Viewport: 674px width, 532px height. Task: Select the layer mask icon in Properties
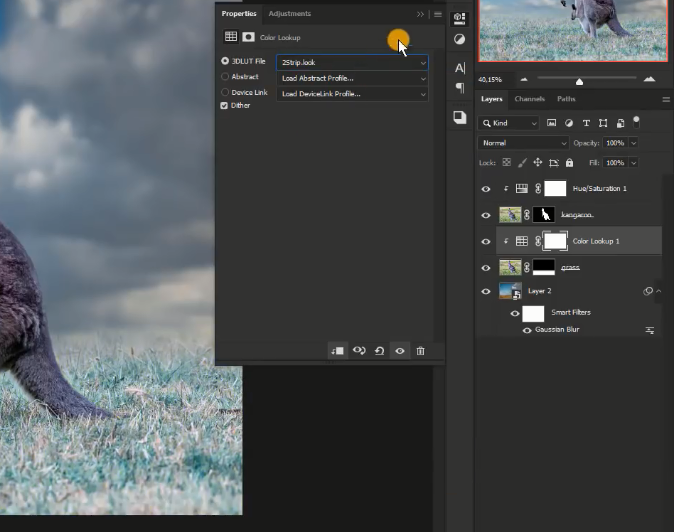point(248,37)
